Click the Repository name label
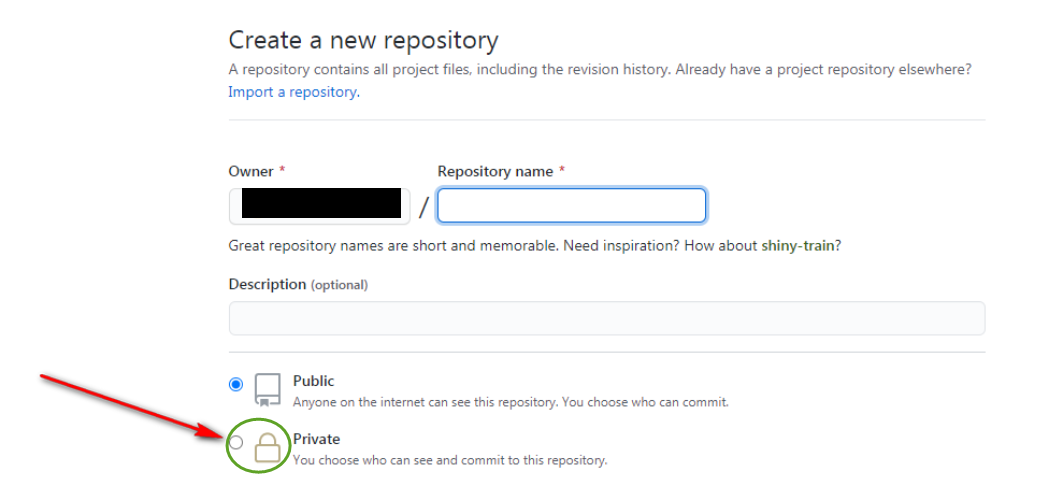Viewport: 1037px width, 481px height. pos(495,172)
